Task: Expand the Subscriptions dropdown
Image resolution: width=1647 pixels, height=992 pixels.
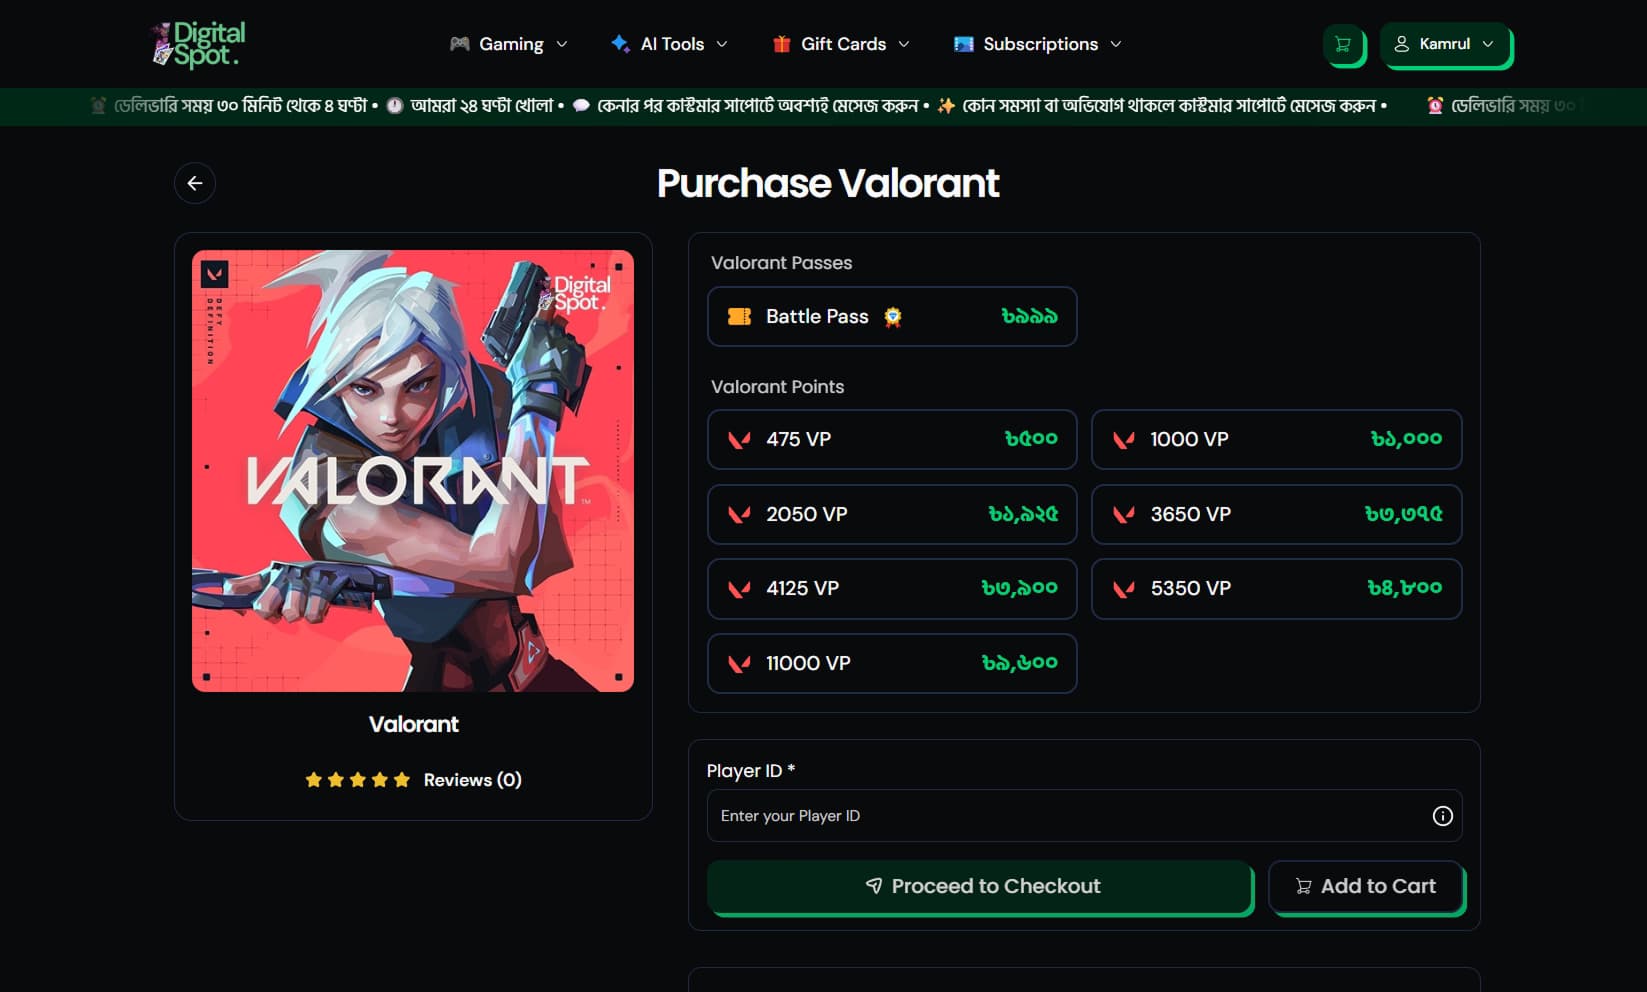Action: point(1038,44)
